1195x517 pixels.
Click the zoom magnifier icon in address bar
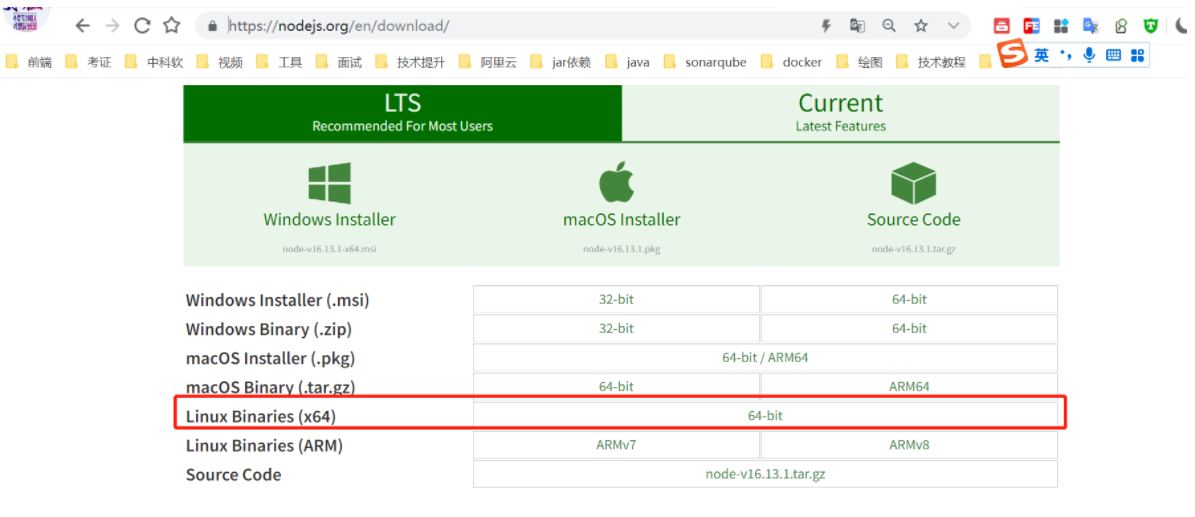click(889, 26)
